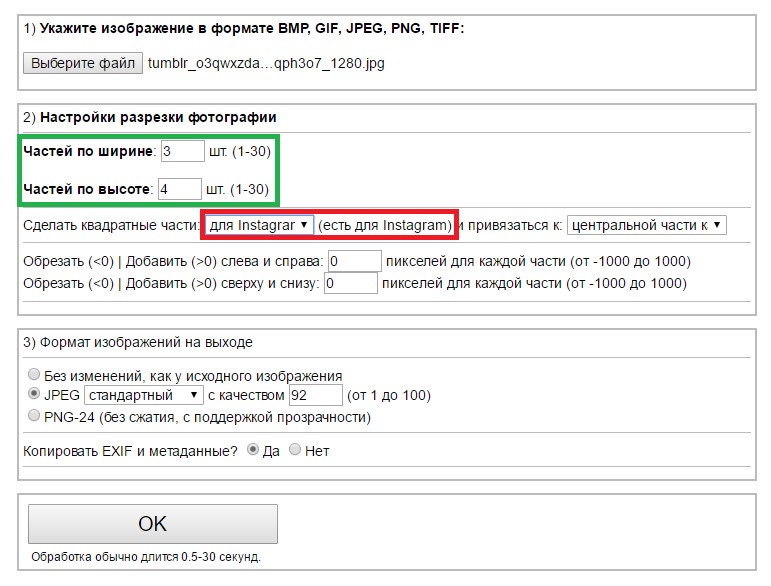
Task: Select "Без изменений" output format radio
Action: 36,376
